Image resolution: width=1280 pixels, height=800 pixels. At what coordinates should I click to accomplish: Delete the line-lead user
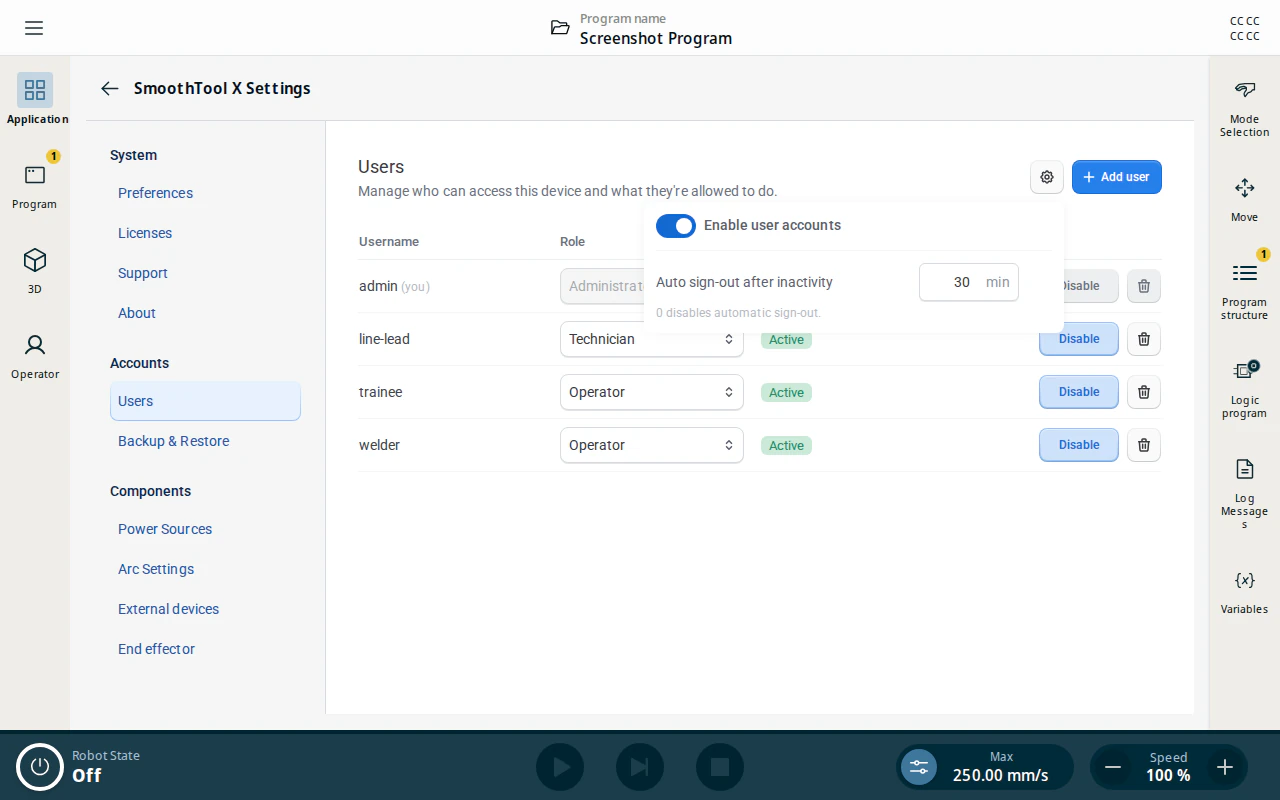click(x=1144, y=339)
